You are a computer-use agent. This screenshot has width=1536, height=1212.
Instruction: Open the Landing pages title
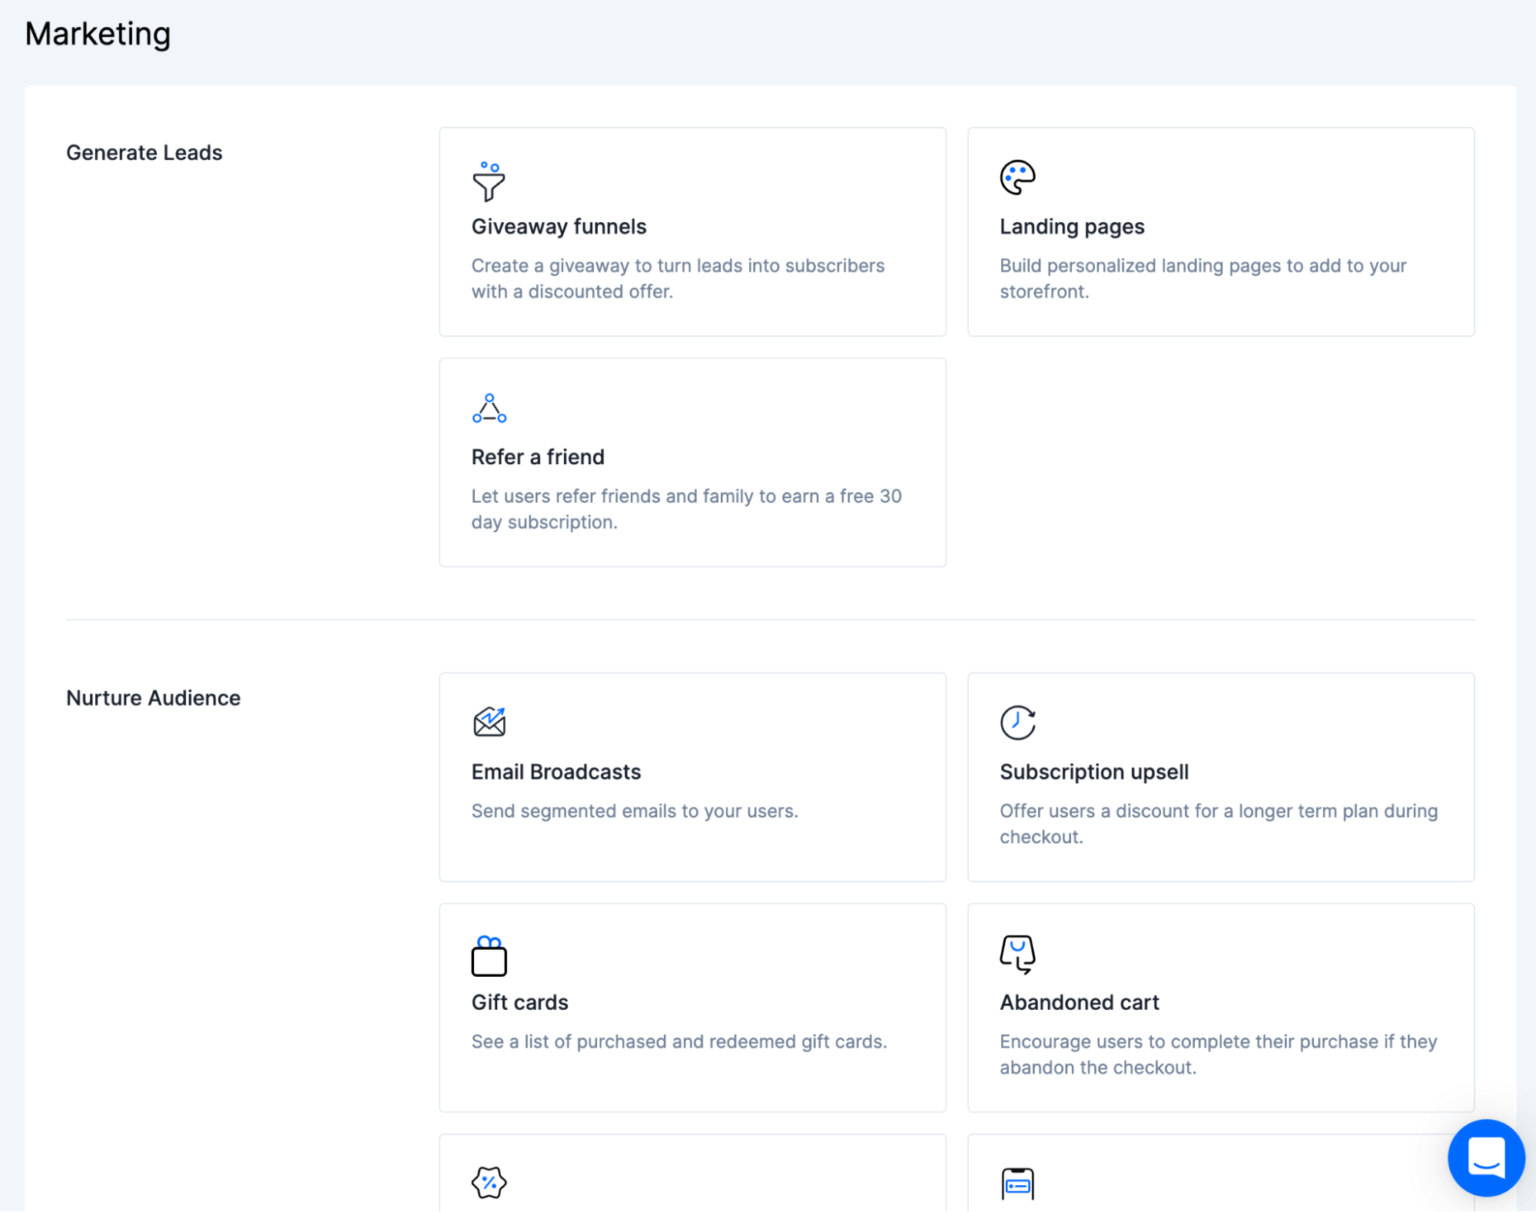pyautogui.click(x=1072, y=227)
